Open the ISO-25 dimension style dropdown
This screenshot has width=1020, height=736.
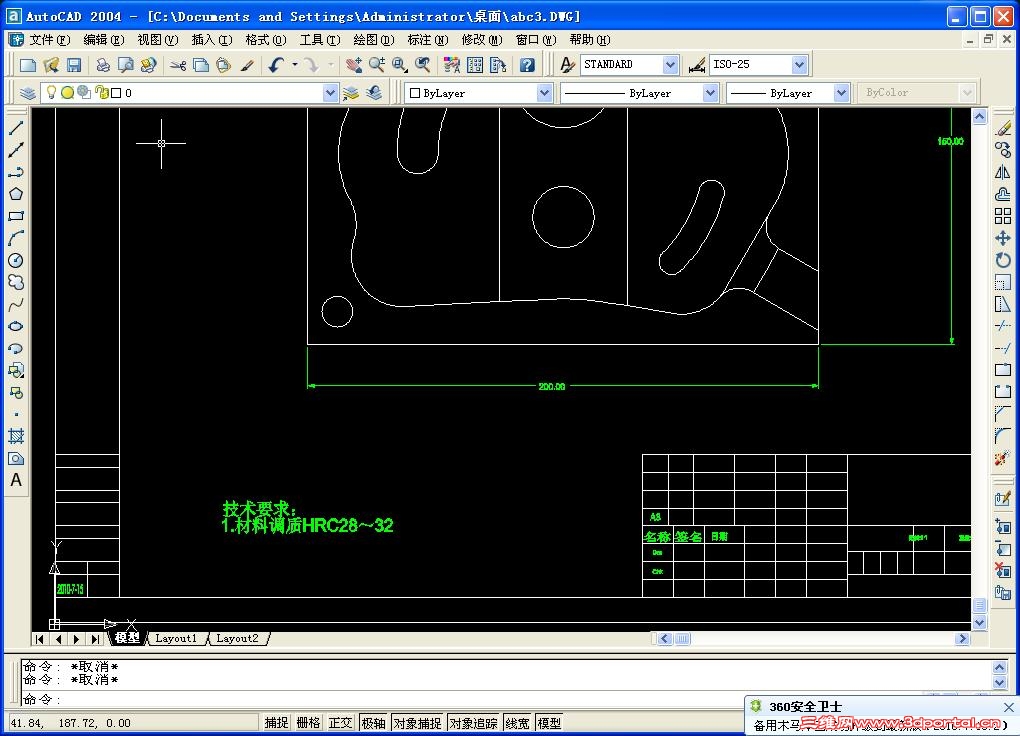[x=799, y=64]
